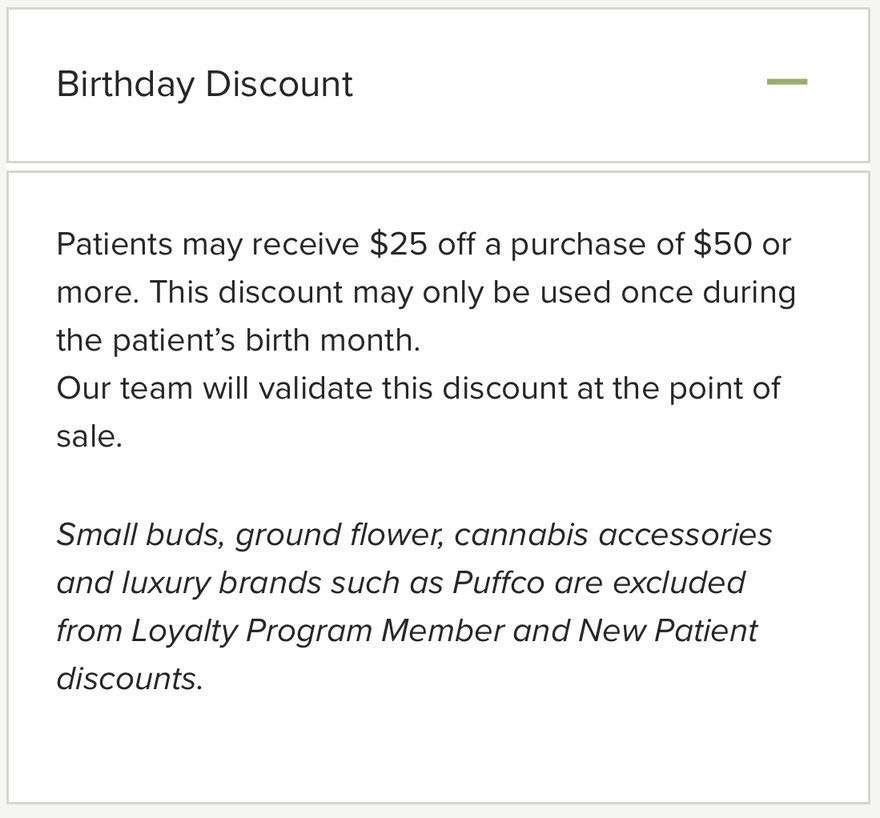Collapse the Birthday Discount section via minus icon

786,82
